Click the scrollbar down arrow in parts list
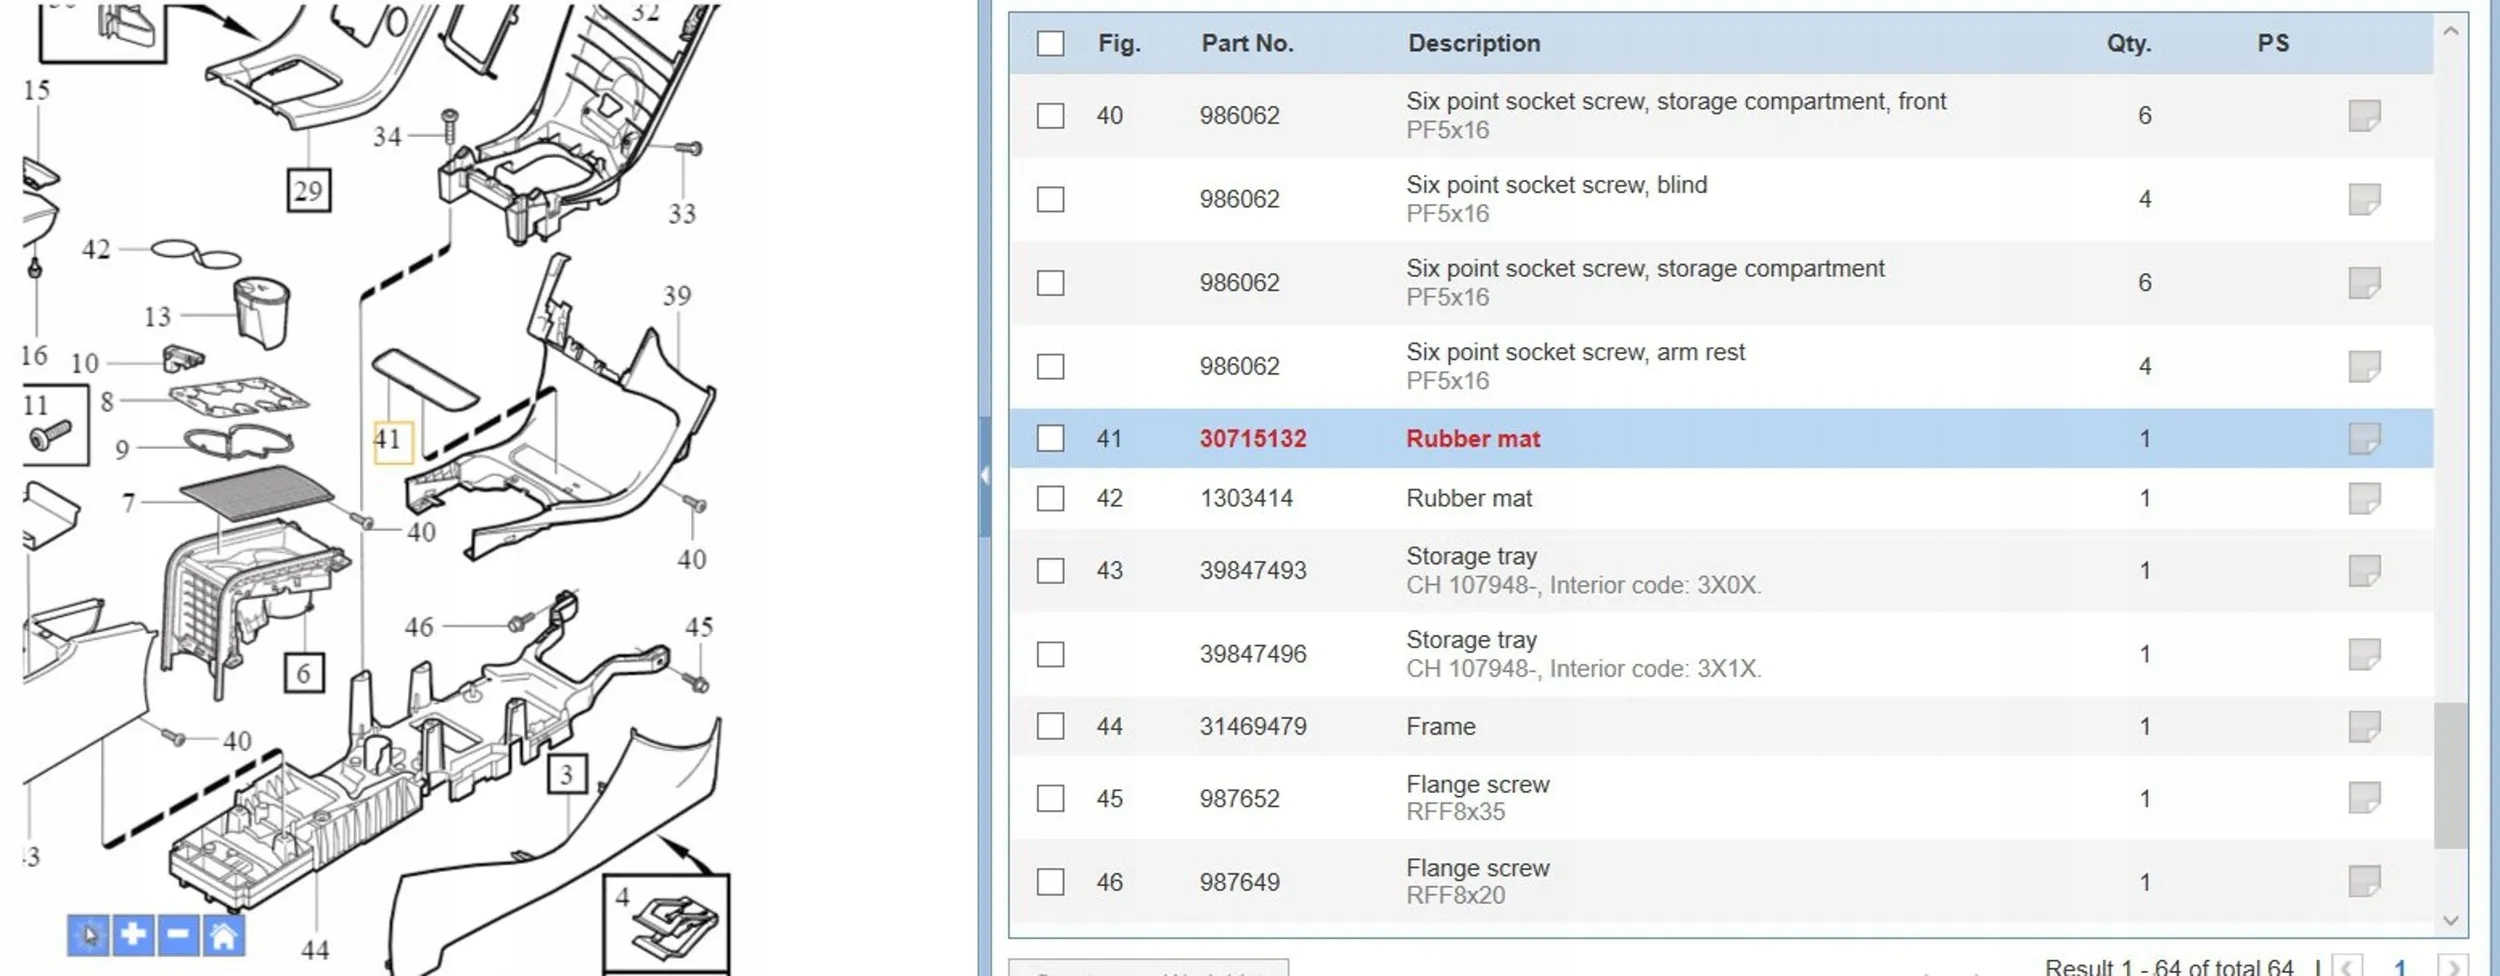2500x976 pixels. (x=2450, y=920)
